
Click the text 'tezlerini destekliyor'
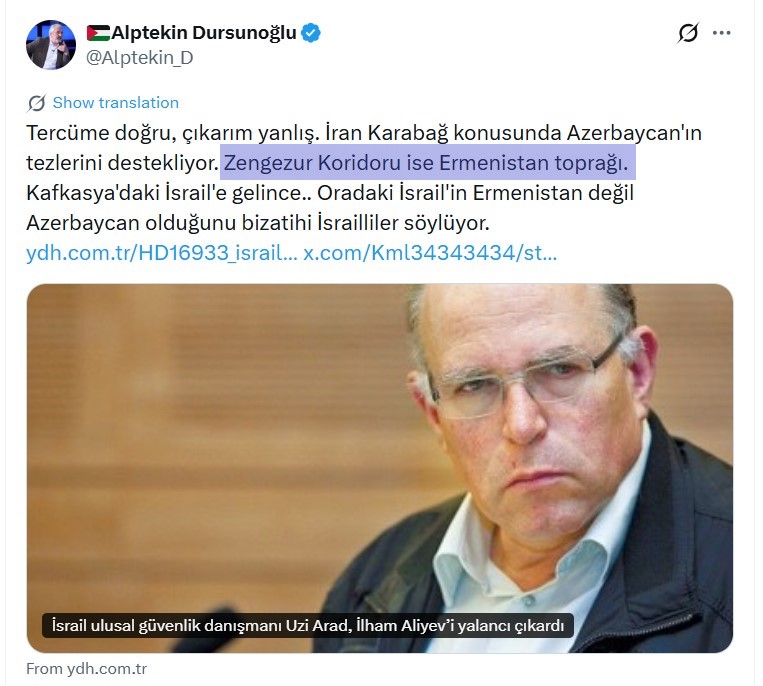[x=122, y=163]
